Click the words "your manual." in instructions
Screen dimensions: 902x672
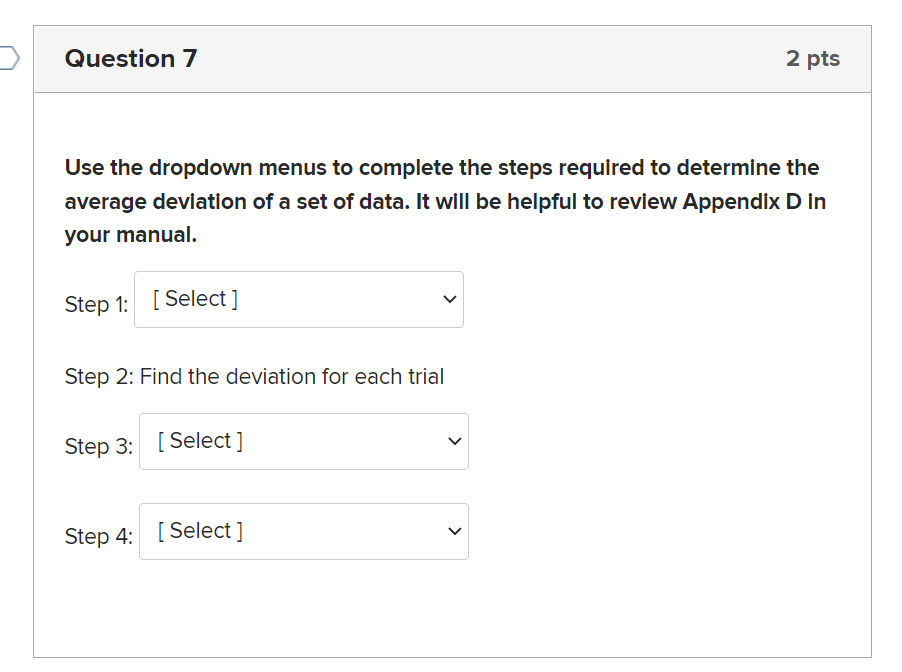131,236
